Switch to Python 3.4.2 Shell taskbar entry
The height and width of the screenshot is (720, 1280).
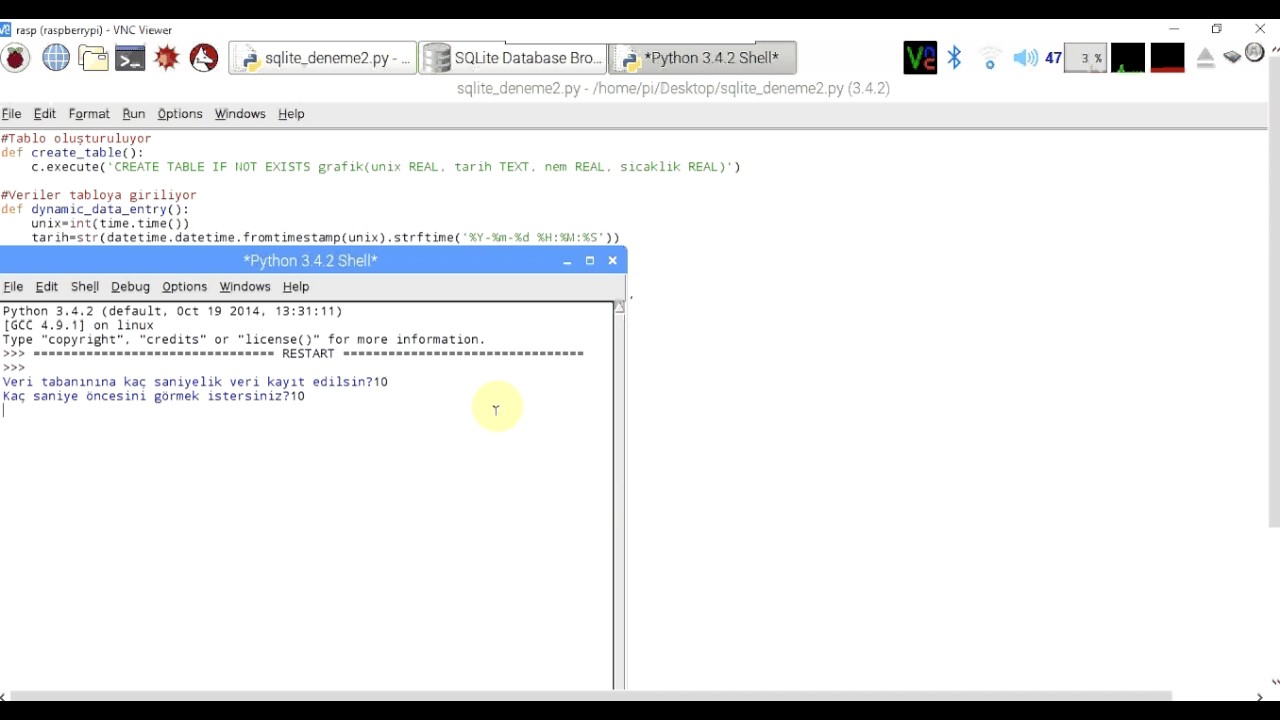(703, 58)
